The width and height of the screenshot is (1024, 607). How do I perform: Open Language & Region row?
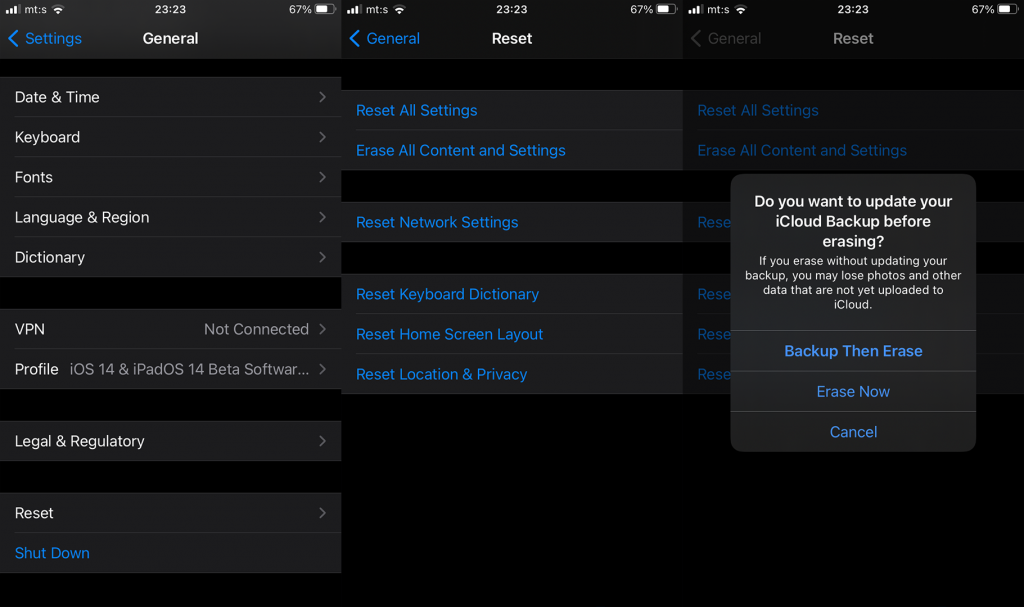tap(170, 217)
